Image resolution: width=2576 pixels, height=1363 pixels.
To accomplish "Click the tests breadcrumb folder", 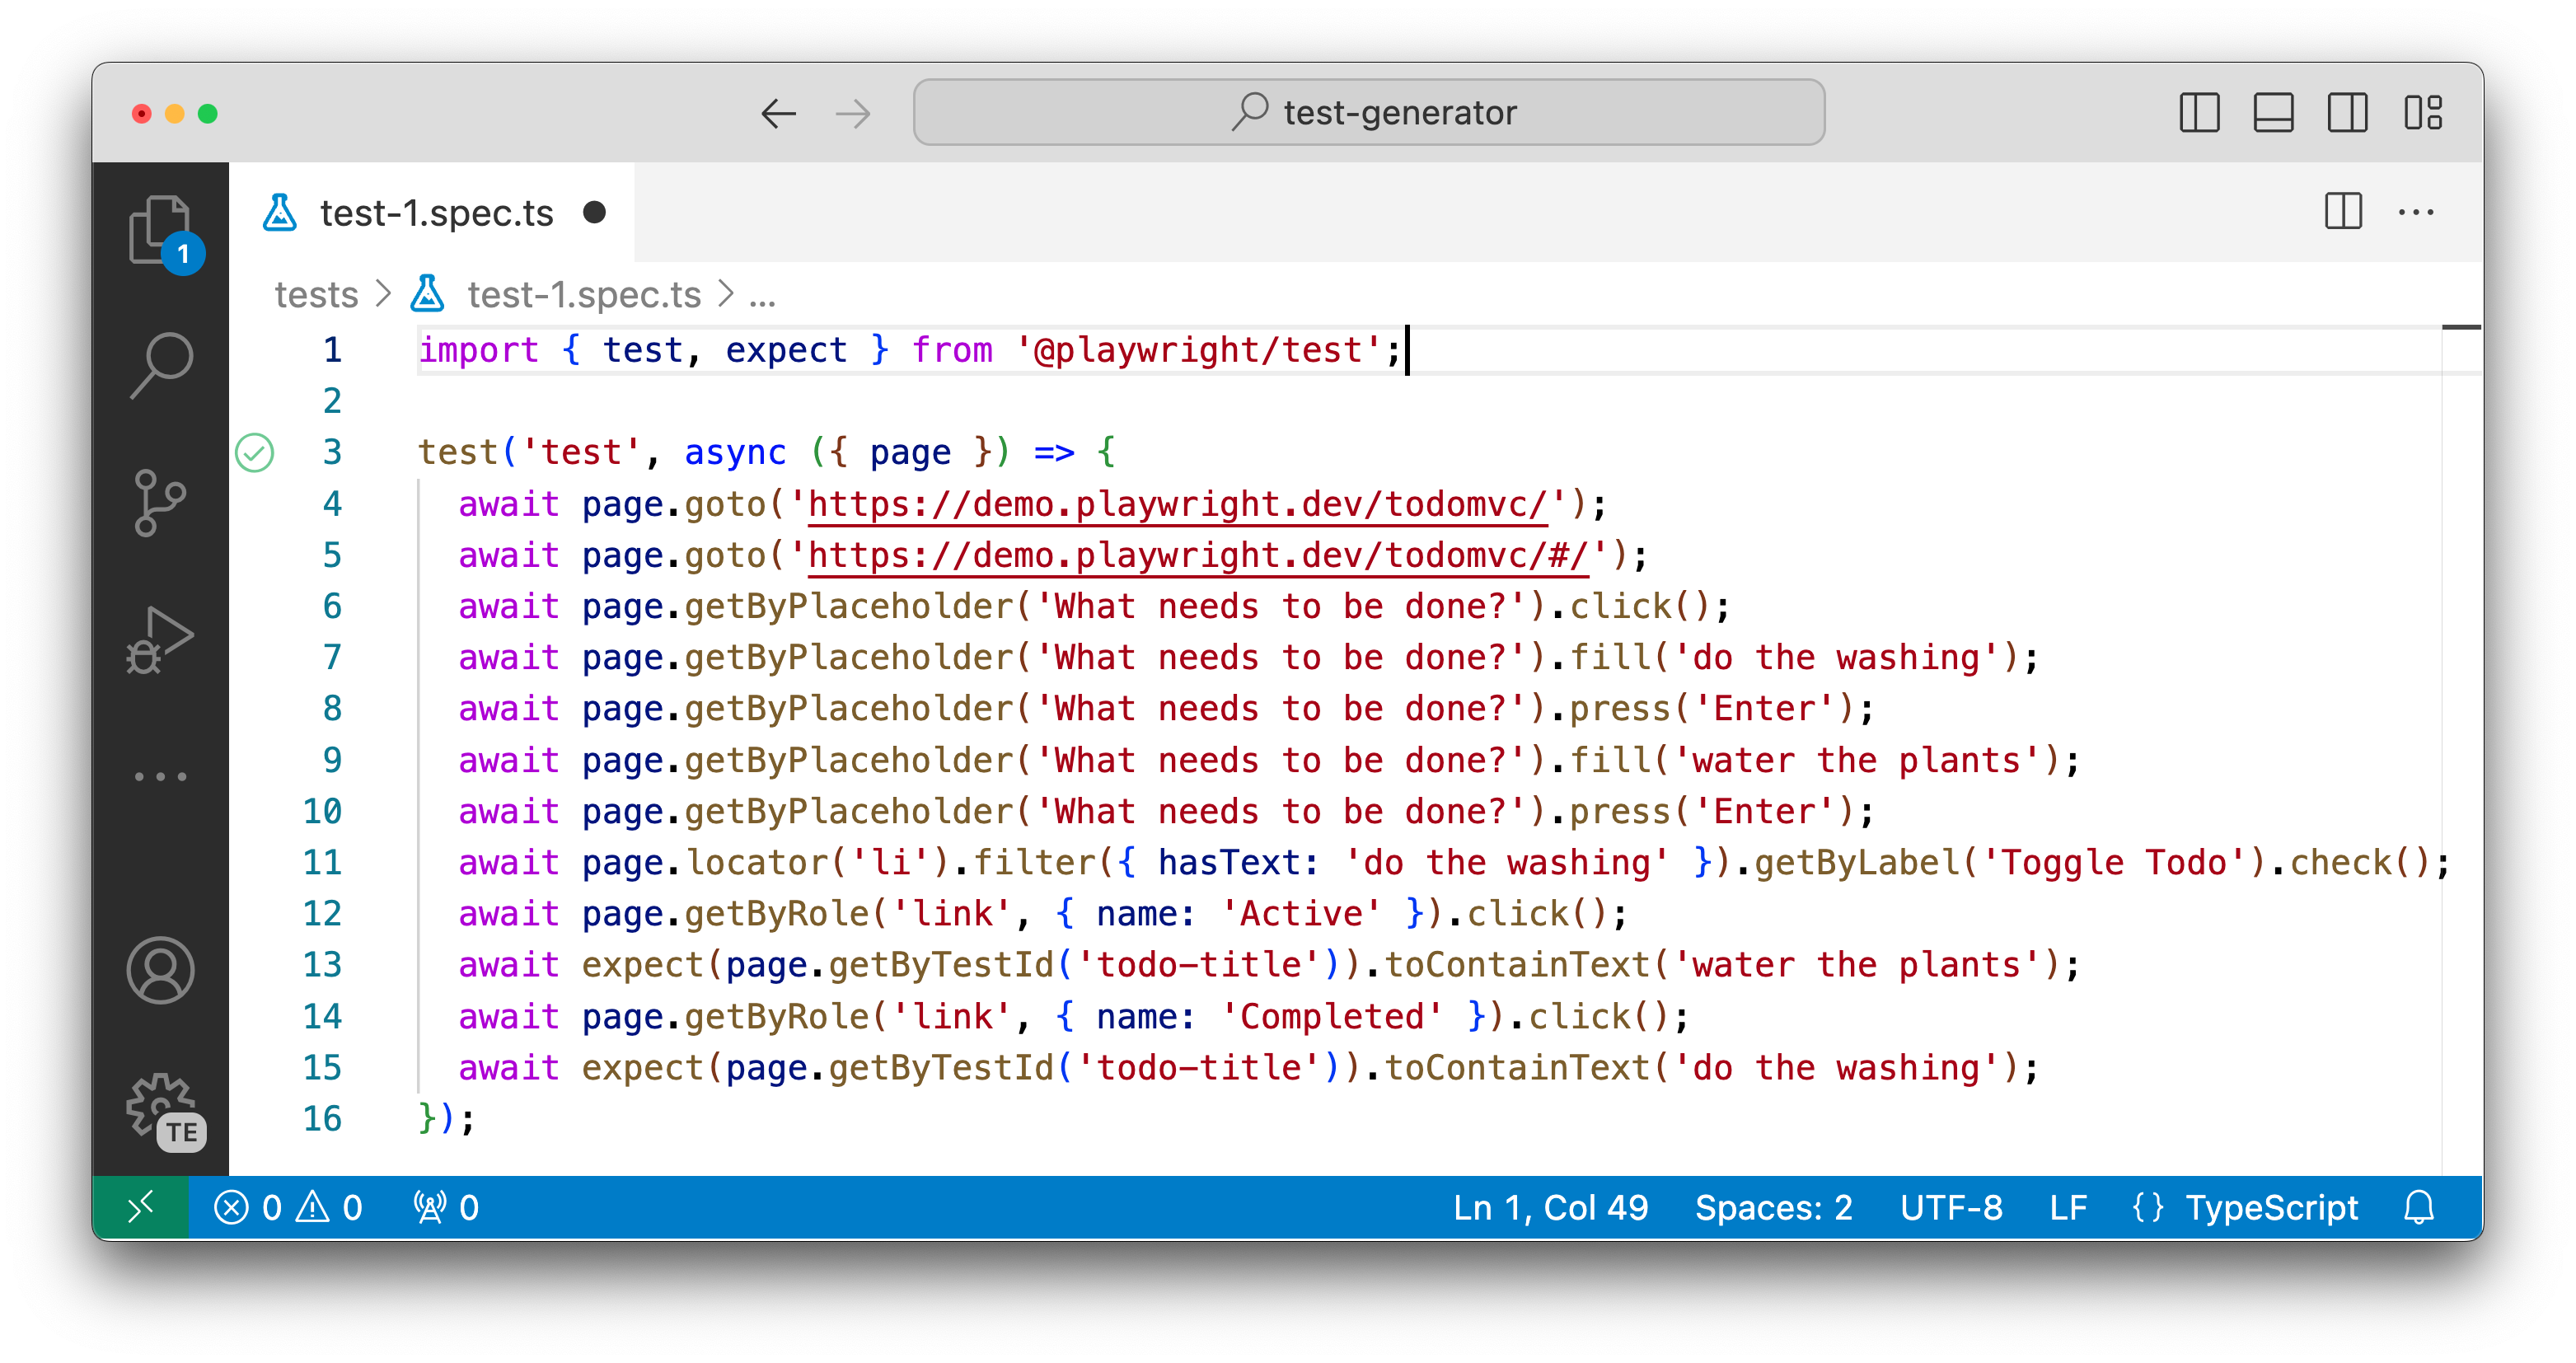I will tap(316, 295).
